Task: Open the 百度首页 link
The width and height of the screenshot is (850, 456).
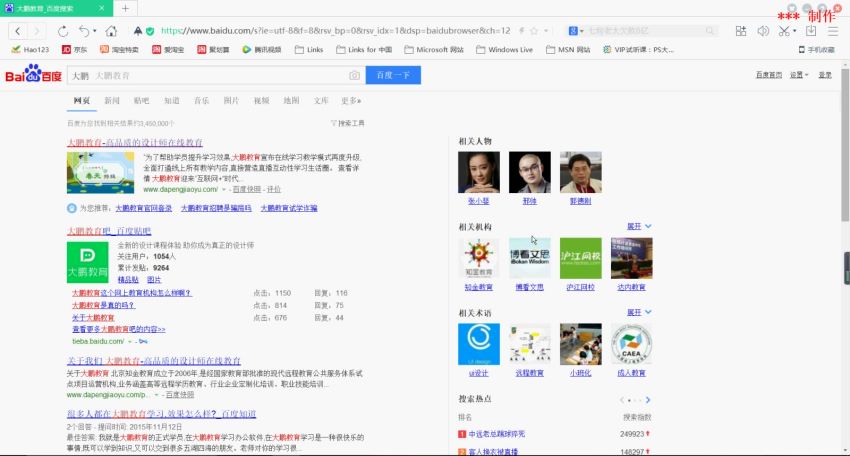Action: click(x=769, y=75)
